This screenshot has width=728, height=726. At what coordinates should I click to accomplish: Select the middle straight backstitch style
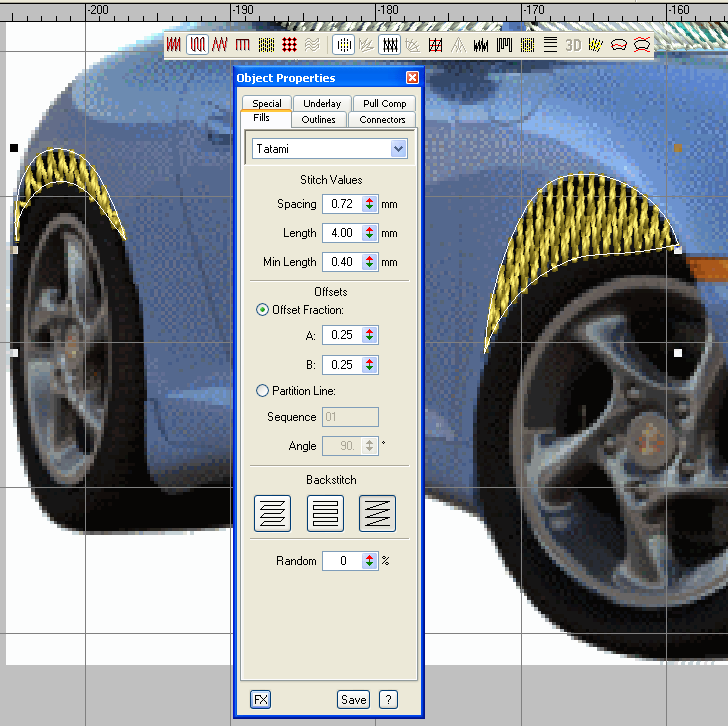tap(325, 513)
